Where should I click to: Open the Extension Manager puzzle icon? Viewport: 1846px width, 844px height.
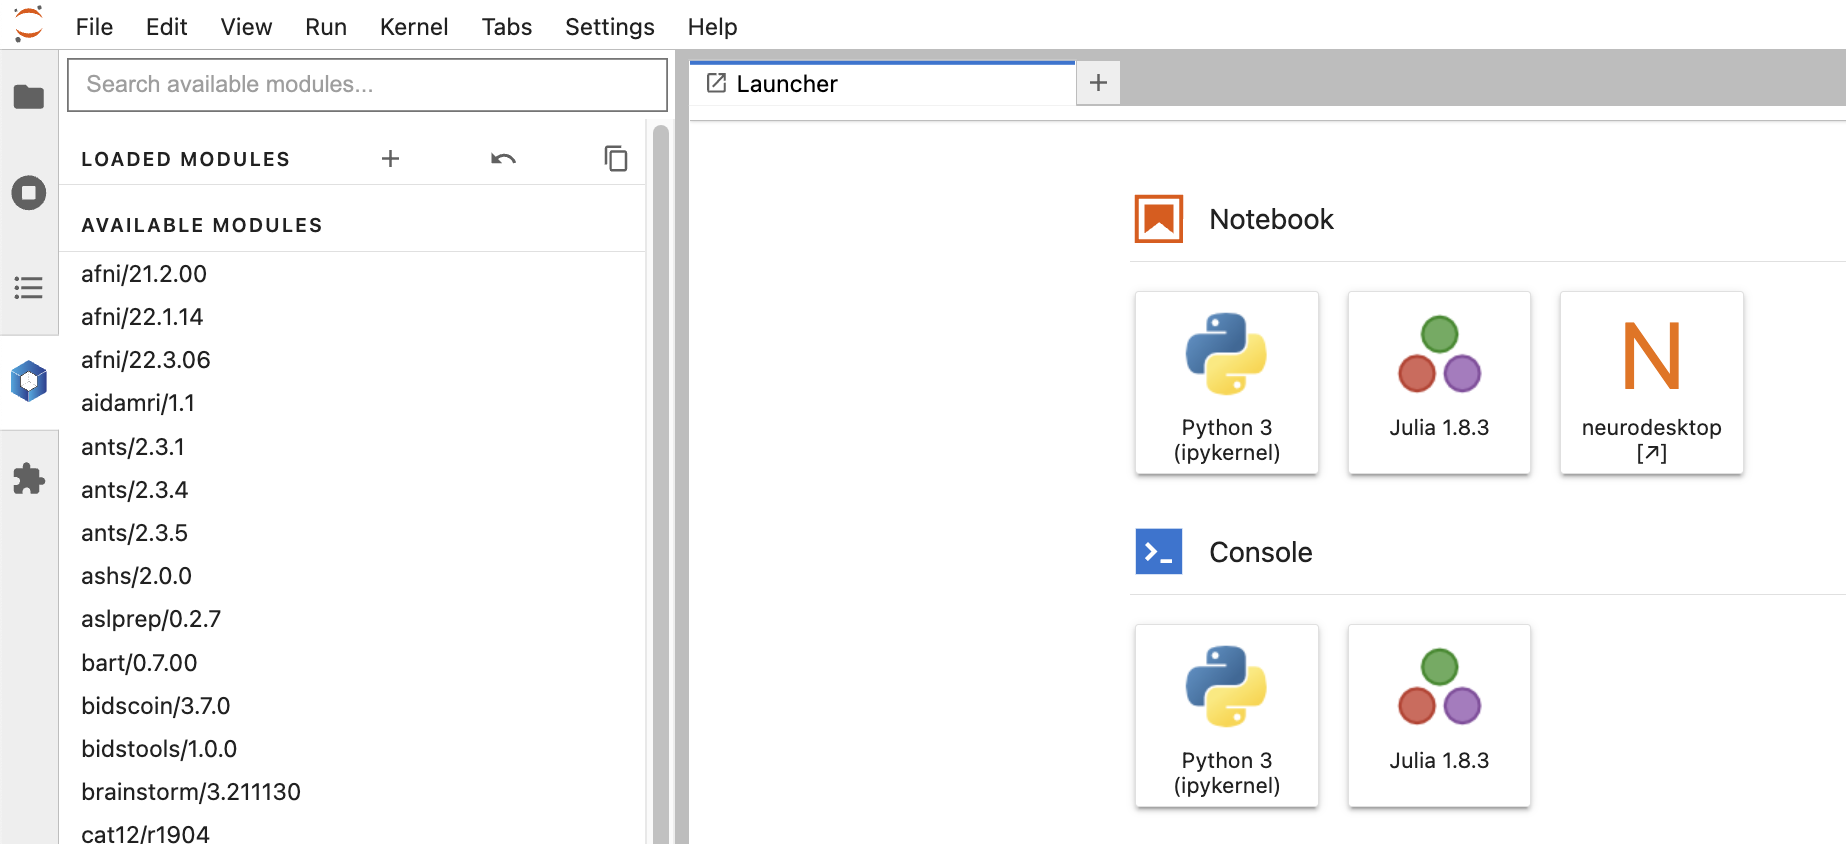[29, 479]
